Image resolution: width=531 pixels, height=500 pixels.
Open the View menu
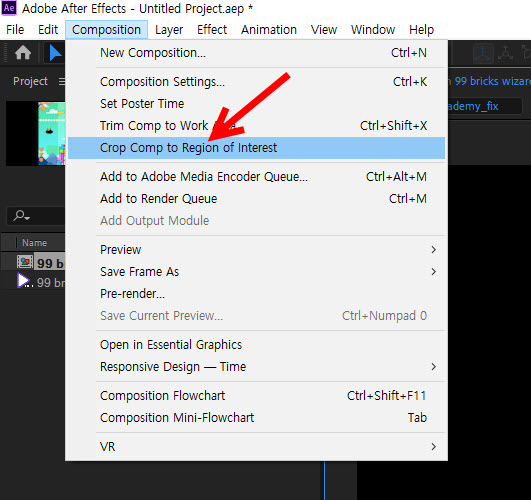(x=324, y=30)
